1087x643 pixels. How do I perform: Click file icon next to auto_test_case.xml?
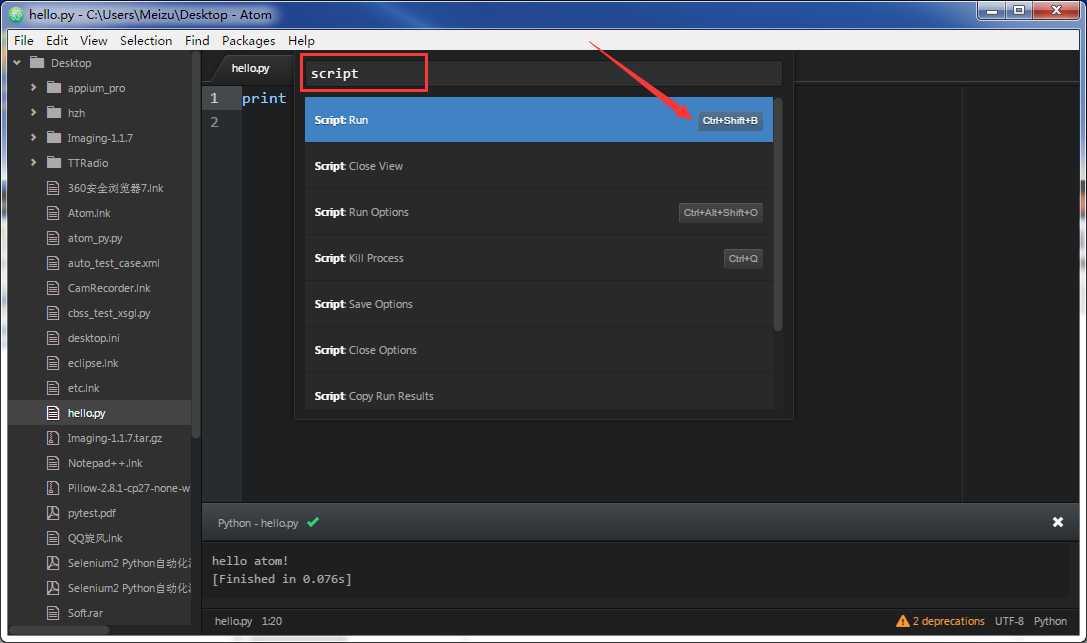point(53,263)
